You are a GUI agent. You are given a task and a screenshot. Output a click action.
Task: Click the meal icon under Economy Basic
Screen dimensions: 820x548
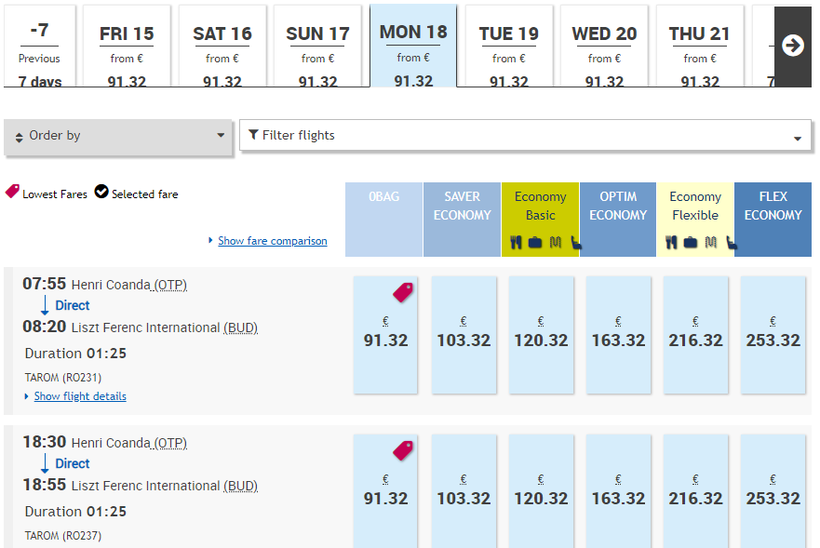(x=516, y=241)
